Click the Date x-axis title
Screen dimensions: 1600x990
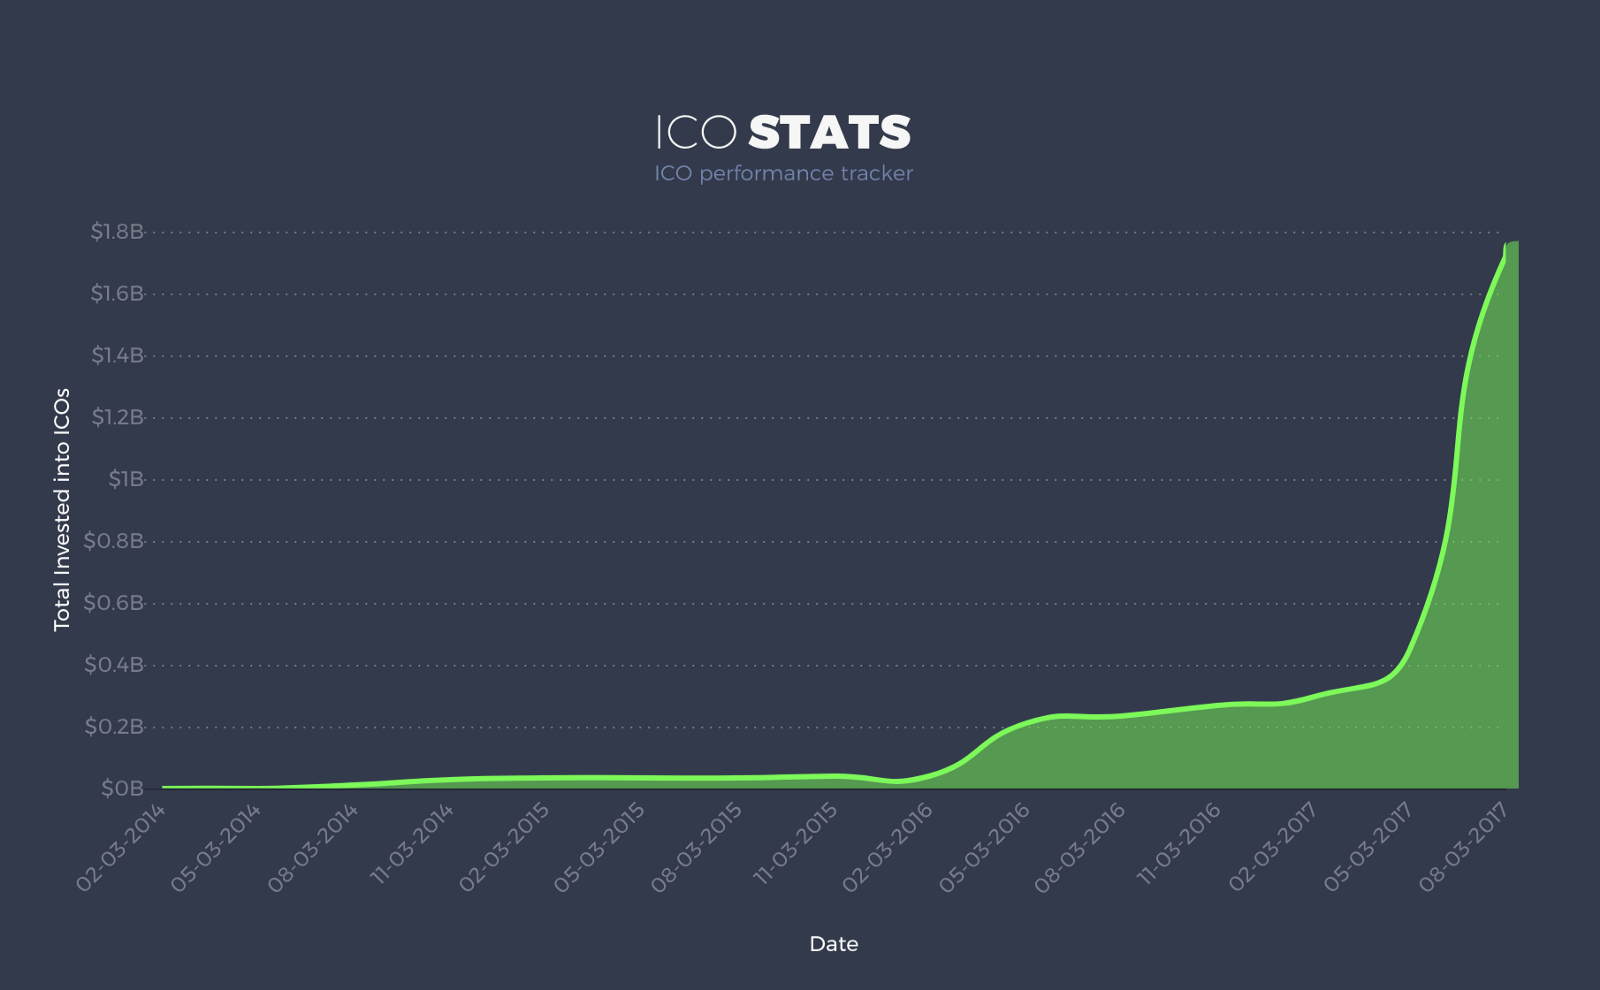point(833,944)
